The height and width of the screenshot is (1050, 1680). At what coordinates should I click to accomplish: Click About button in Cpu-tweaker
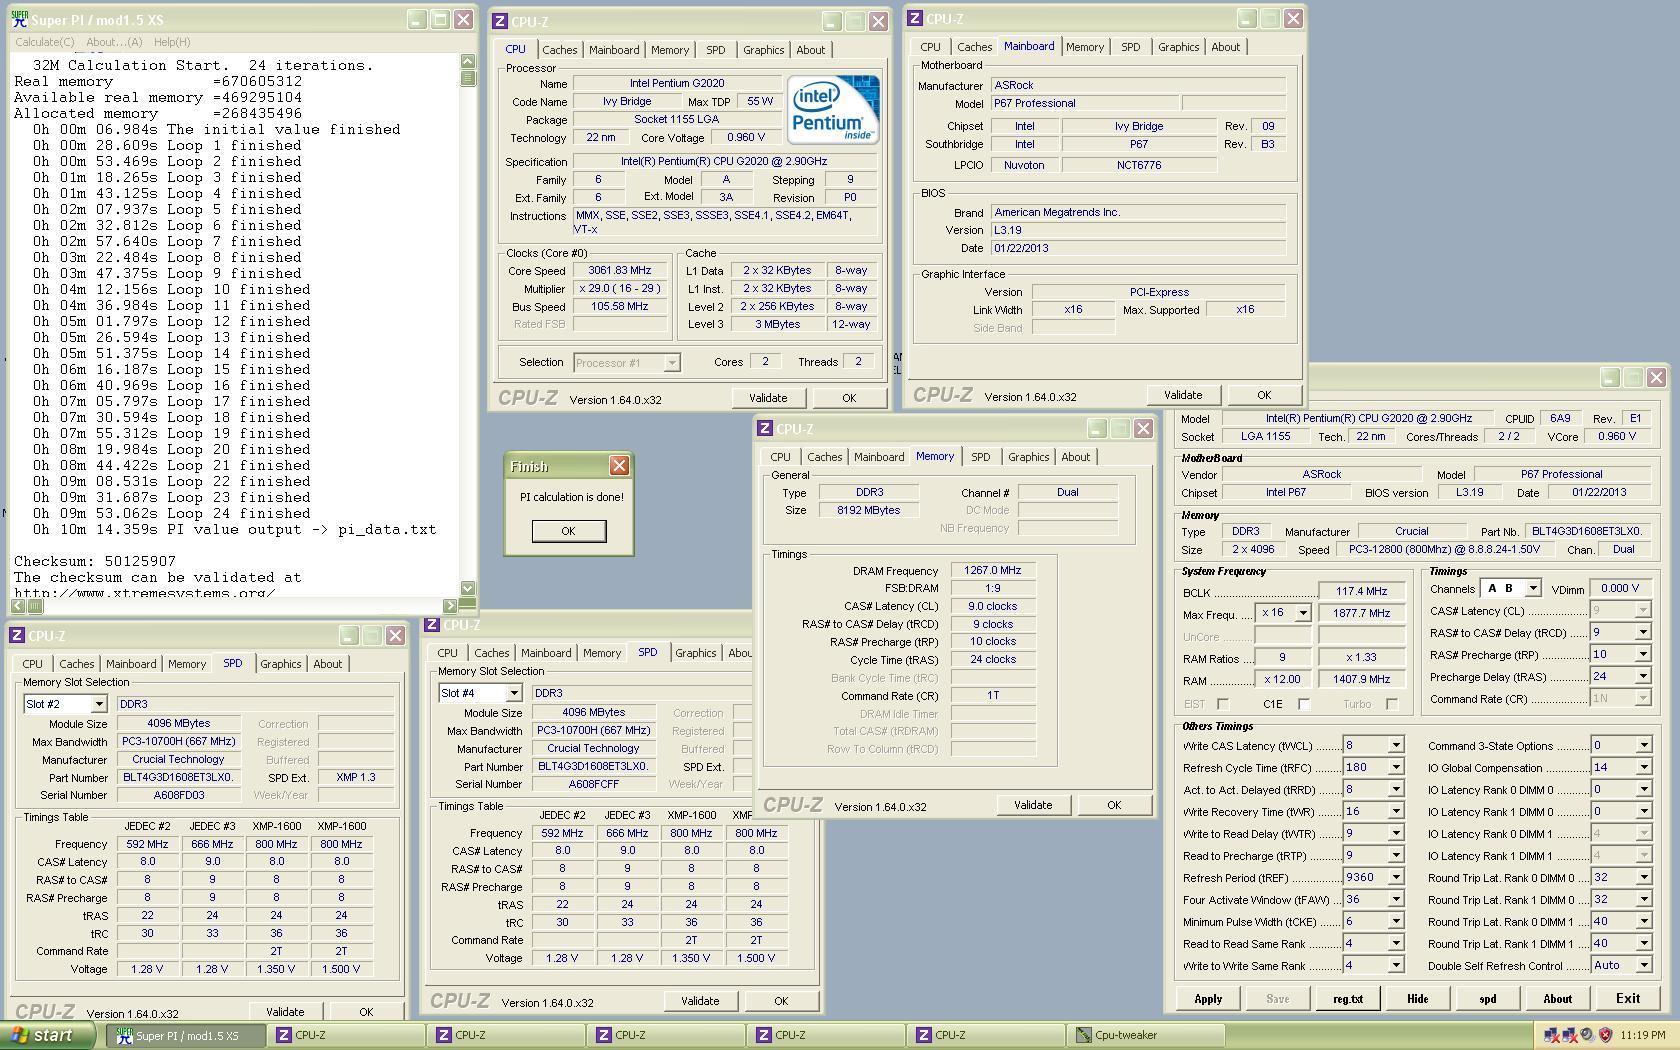pyautogui.click(x=1558, y=999)
